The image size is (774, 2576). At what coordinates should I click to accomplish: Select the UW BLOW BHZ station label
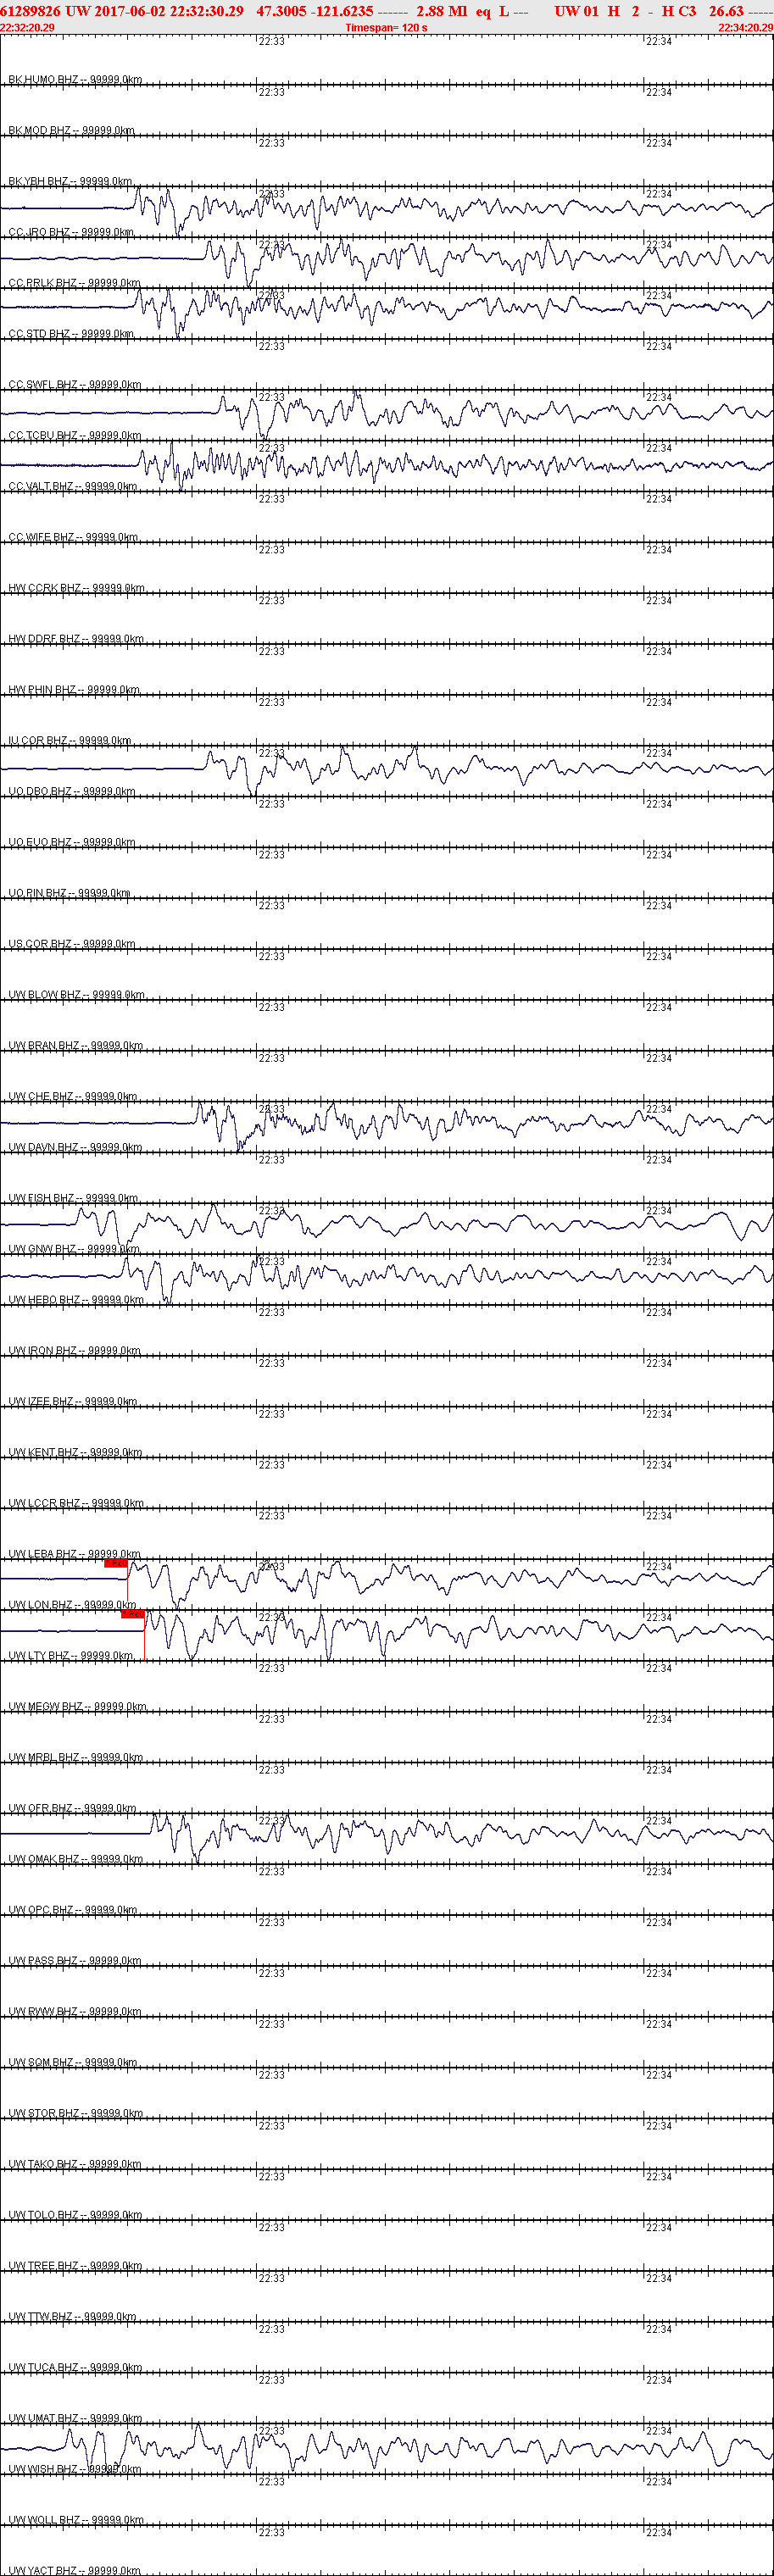[x=76, y=995]
